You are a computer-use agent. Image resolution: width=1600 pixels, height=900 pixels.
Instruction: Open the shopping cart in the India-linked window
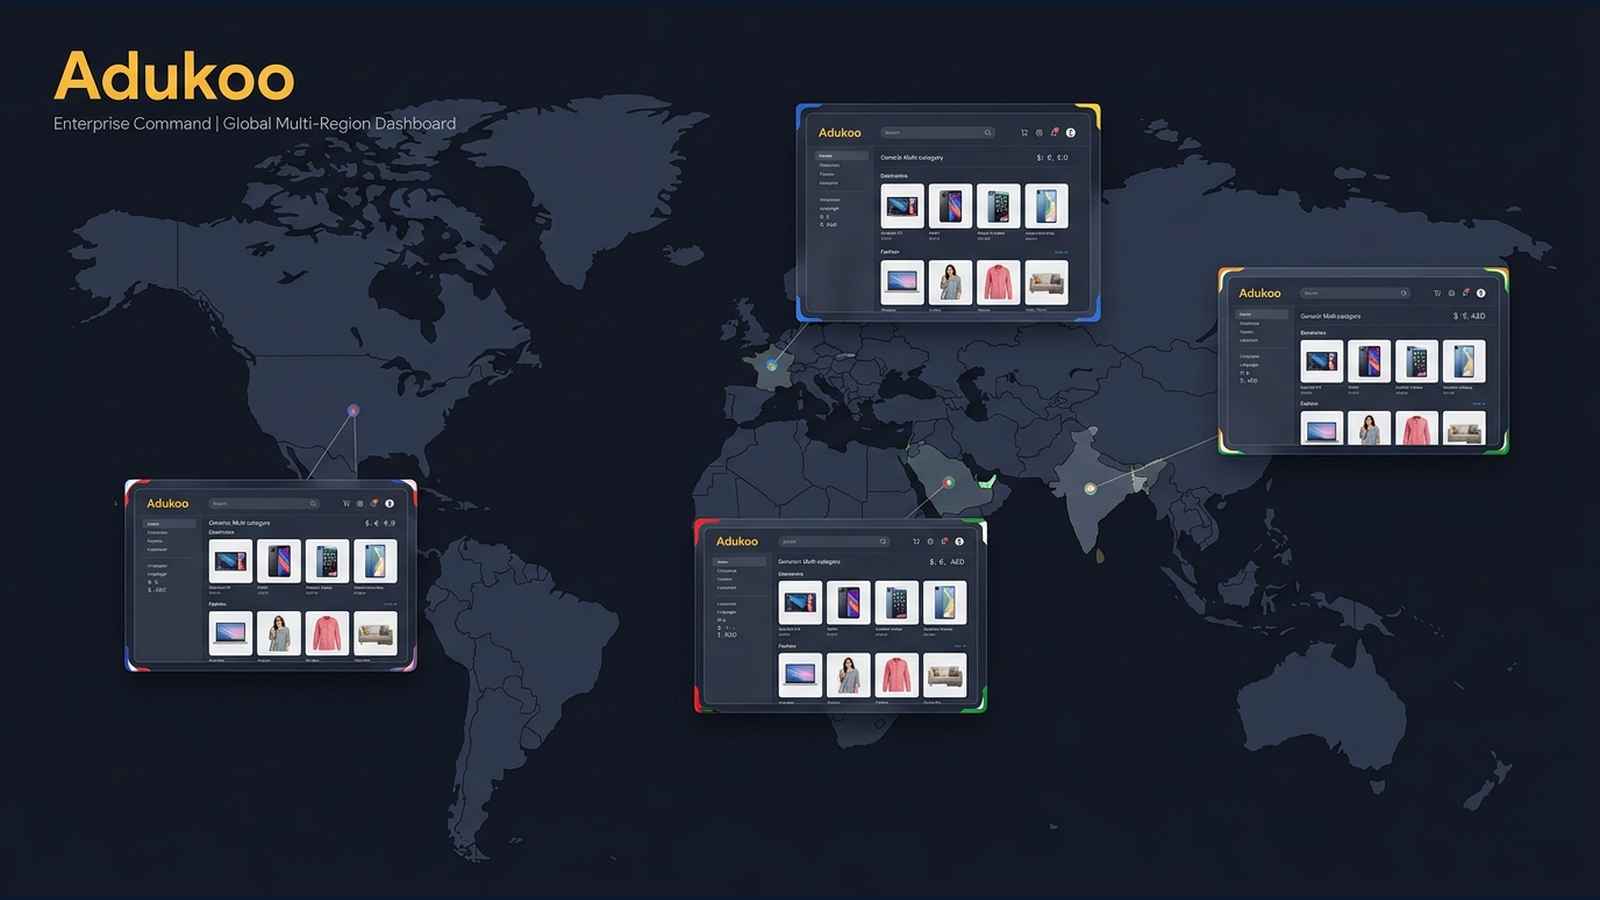[1437, 293]
